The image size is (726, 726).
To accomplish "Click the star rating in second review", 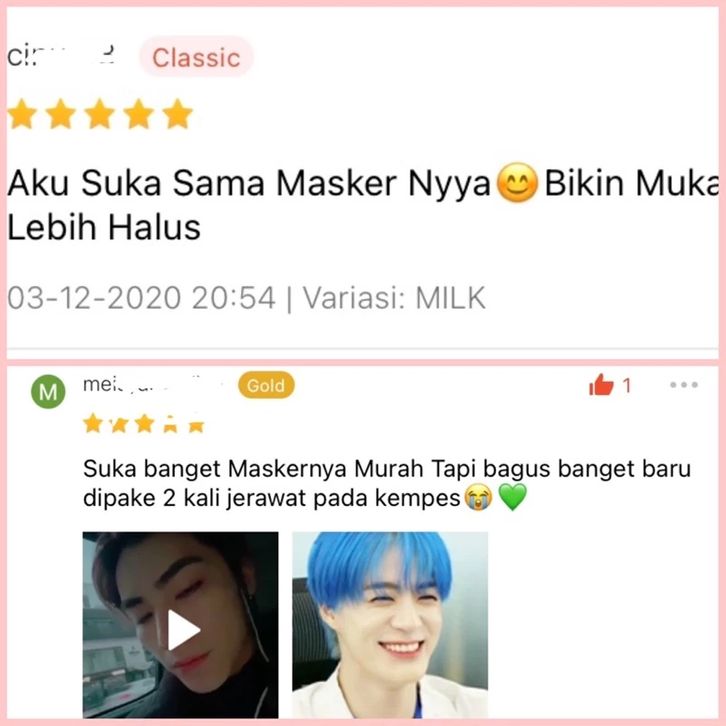I will 144,423.
